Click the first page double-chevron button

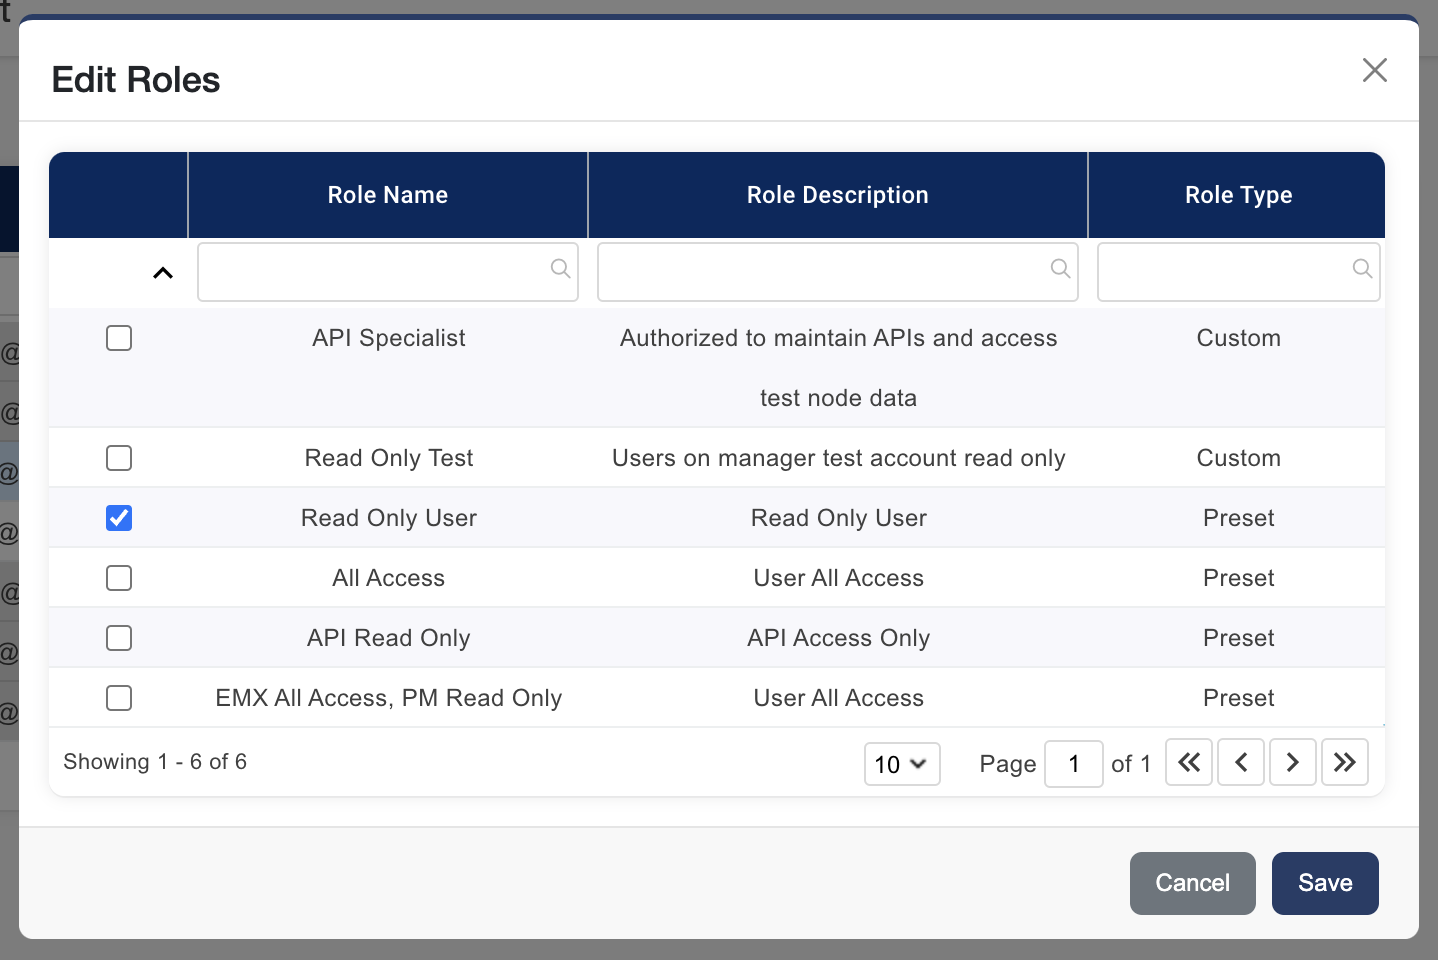[x=1188, y=763]
